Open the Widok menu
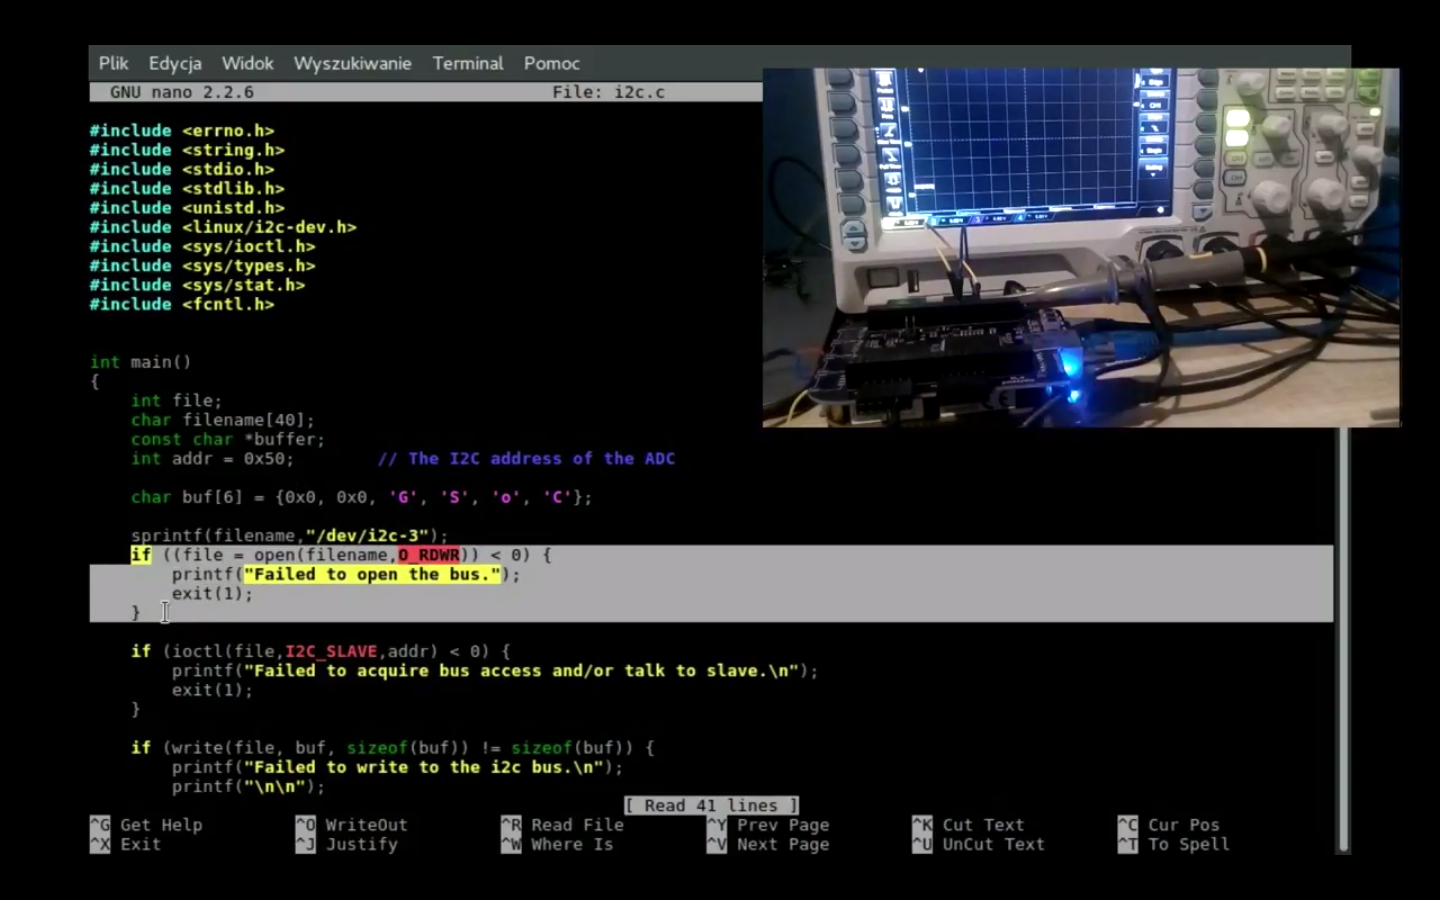Image resolution: width=1440 pixels, height=900 pixels. (x=247, y=63)
